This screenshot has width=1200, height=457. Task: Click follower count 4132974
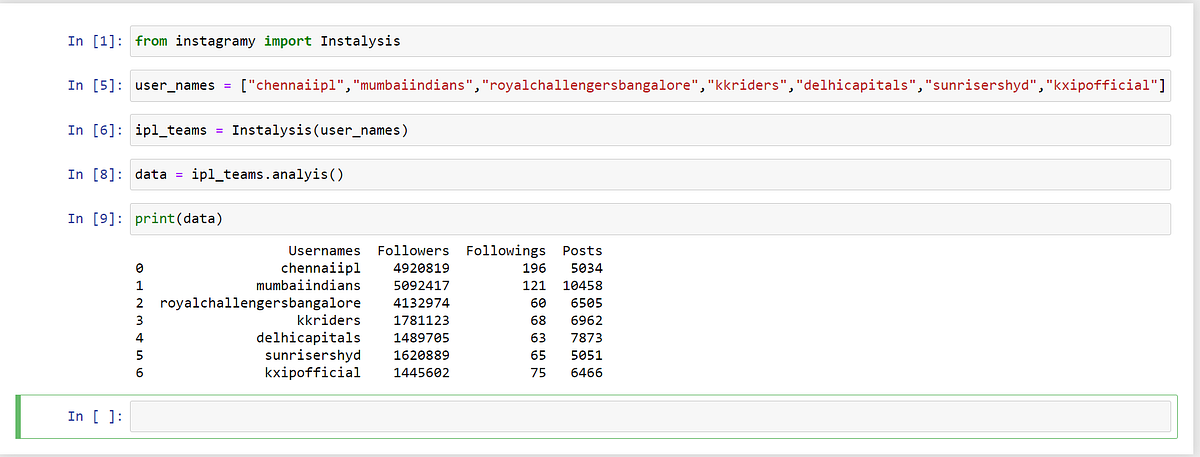(x=421, y=303)
